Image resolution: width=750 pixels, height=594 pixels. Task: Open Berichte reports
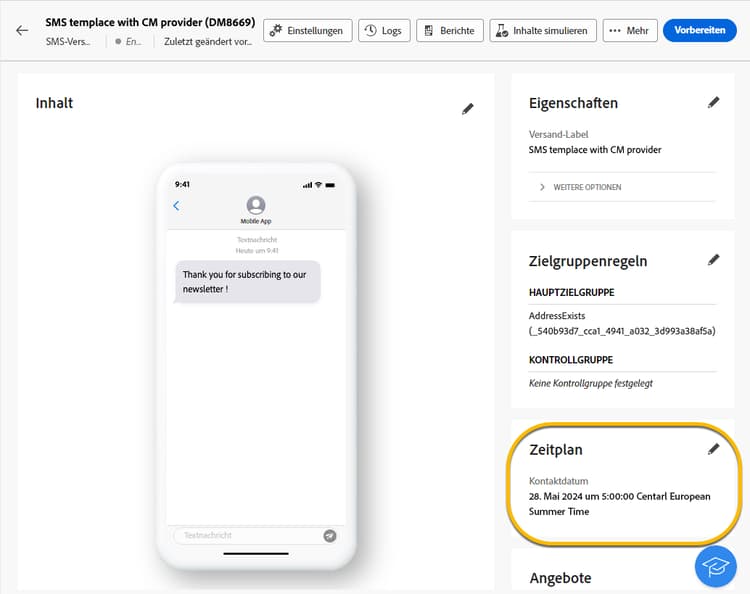pyautogui.click(x=450, y=31)
